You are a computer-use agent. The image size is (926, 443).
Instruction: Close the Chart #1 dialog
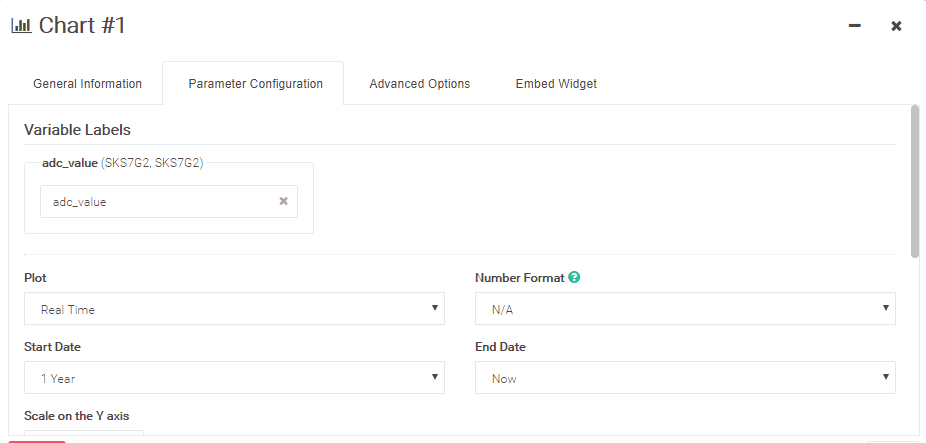pyautogui.click(x=896, y=26)
